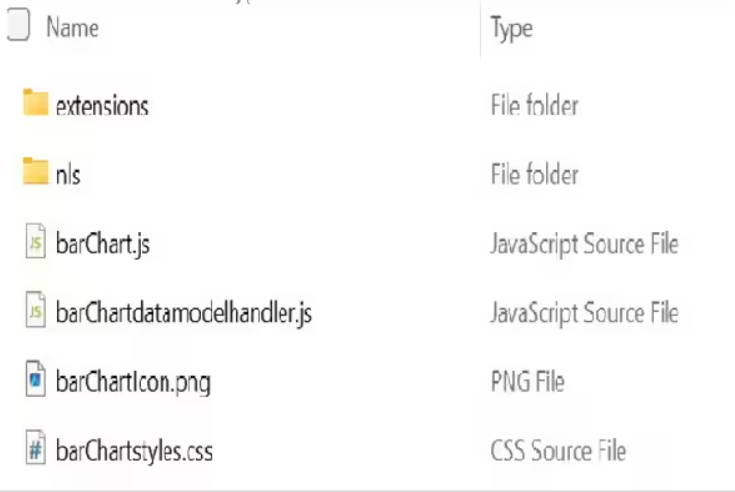Click the CSS Source File type label

[x=558, y=451]
